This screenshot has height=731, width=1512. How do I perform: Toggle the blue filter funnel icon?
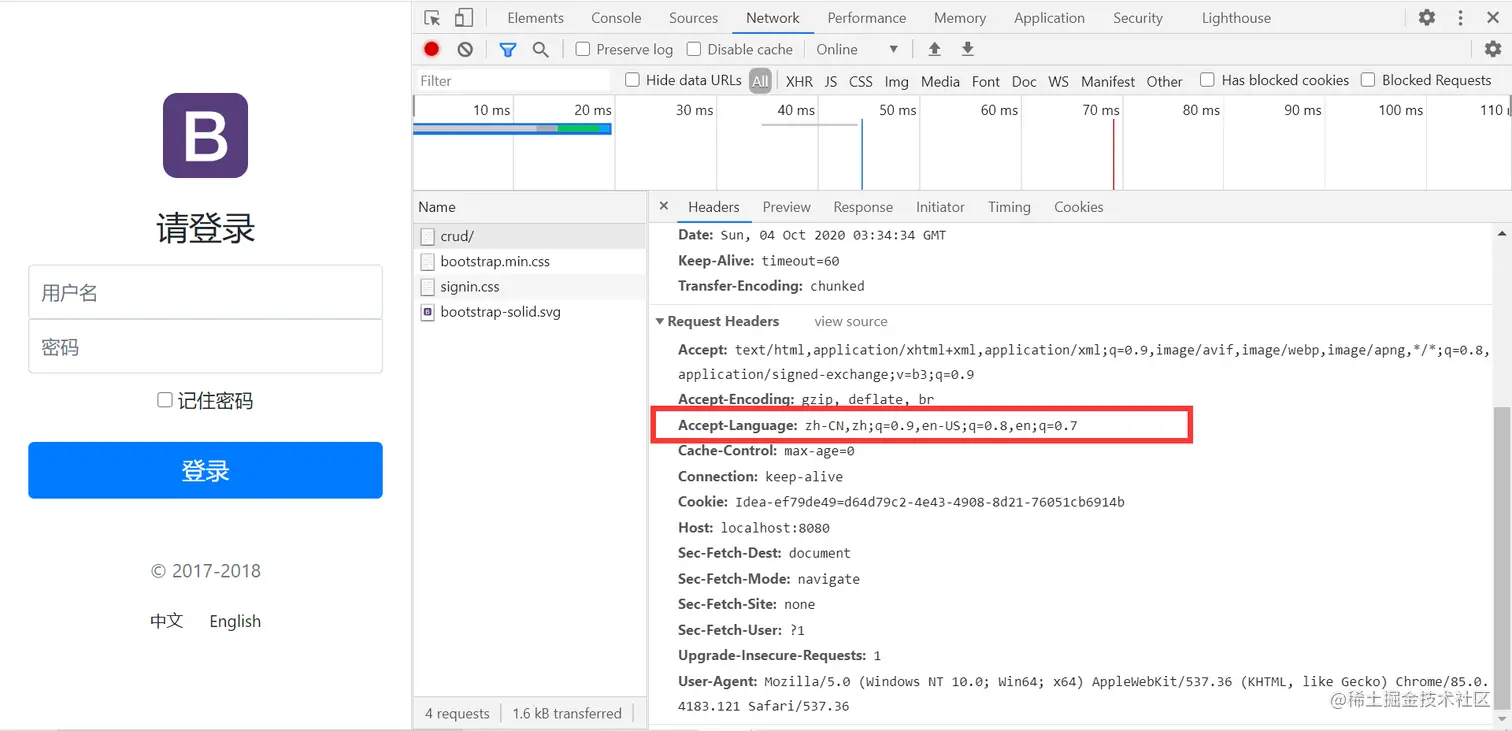pos(508,49)
